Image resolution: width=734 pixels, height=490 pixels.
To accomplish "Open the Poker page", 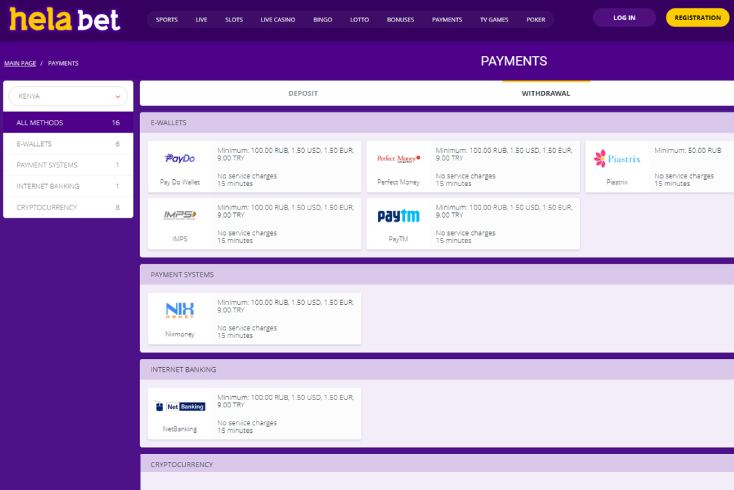I will coord(536,20).
